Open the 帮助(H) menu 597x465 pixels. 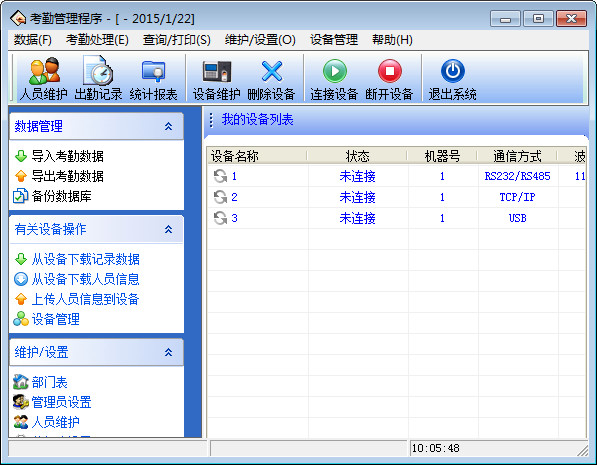[392, 40]
